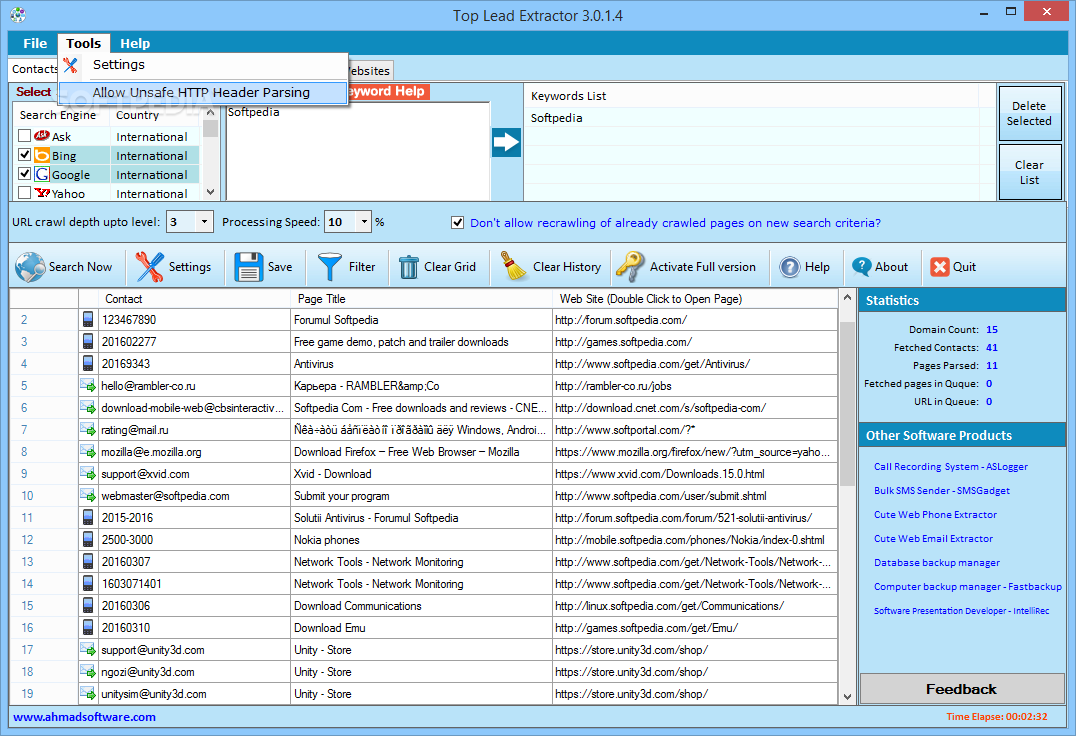The height and width of the screenshot is (736, 1076).
Task: Open the Processing Speed dropdown
Action: point(364,222)
